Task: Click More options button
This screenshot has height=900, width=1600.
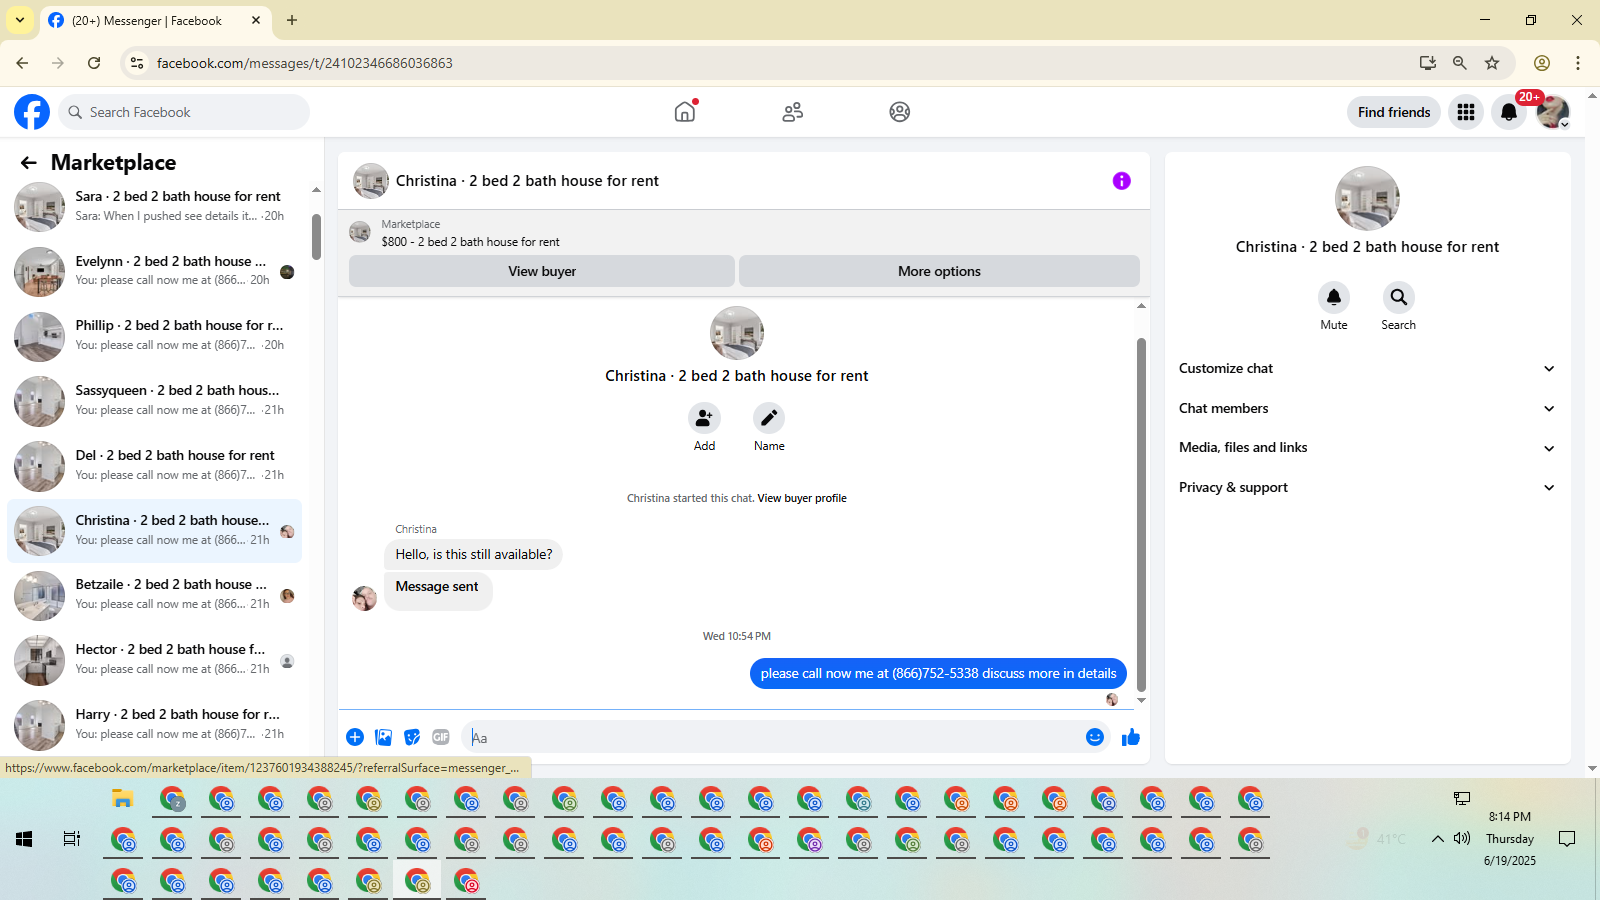Action: [x=939, y=271]
